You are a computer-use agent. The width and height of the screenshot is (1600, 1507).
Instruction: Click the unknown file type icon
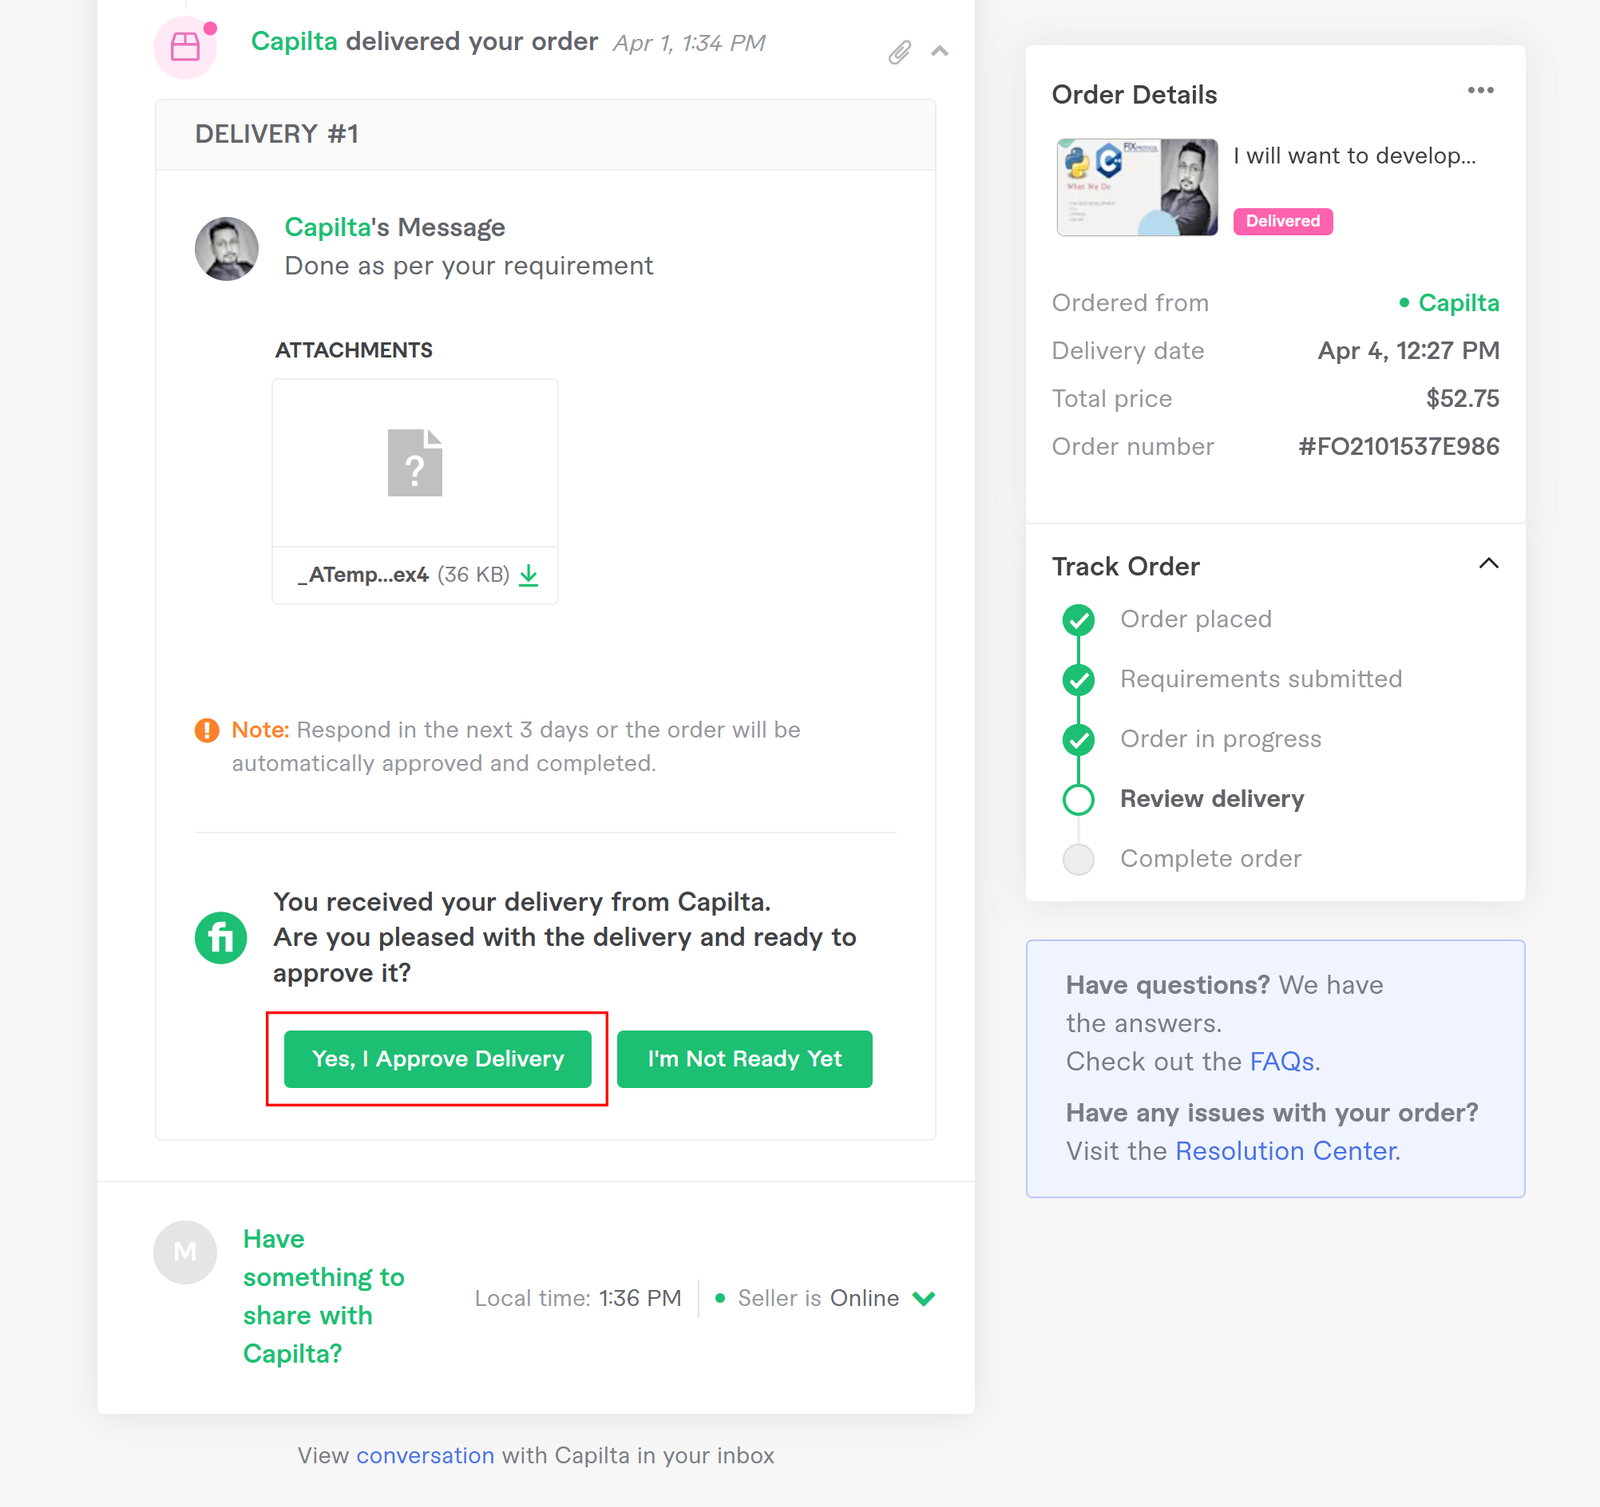(415, 462)
